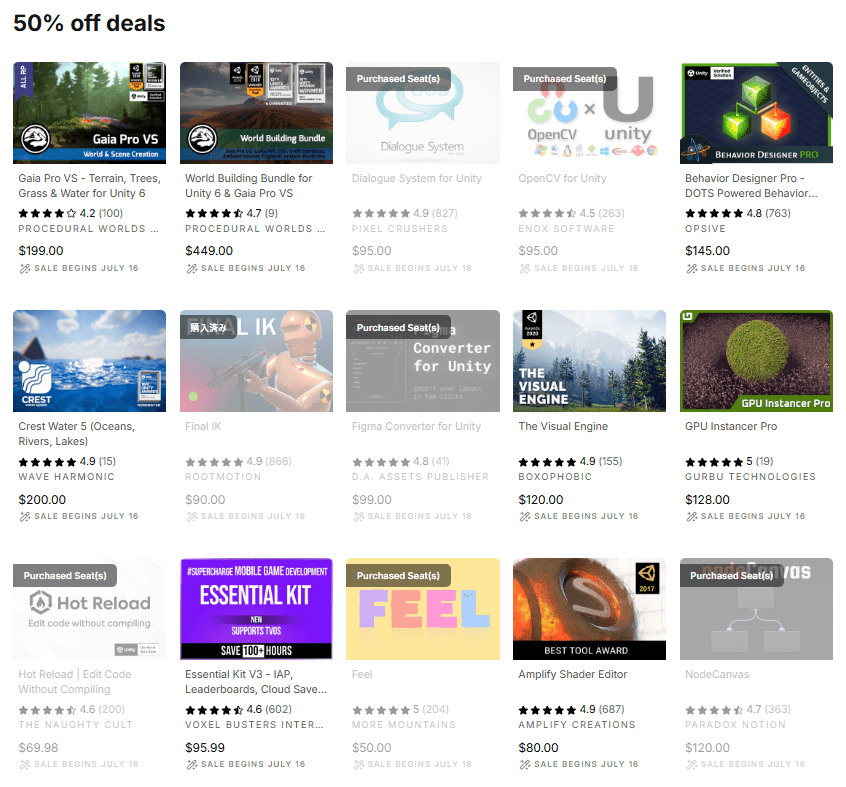846x787 pixels.
Task: Open publisher GURBU TECHNOLOGIES
Action: point(751,477)
